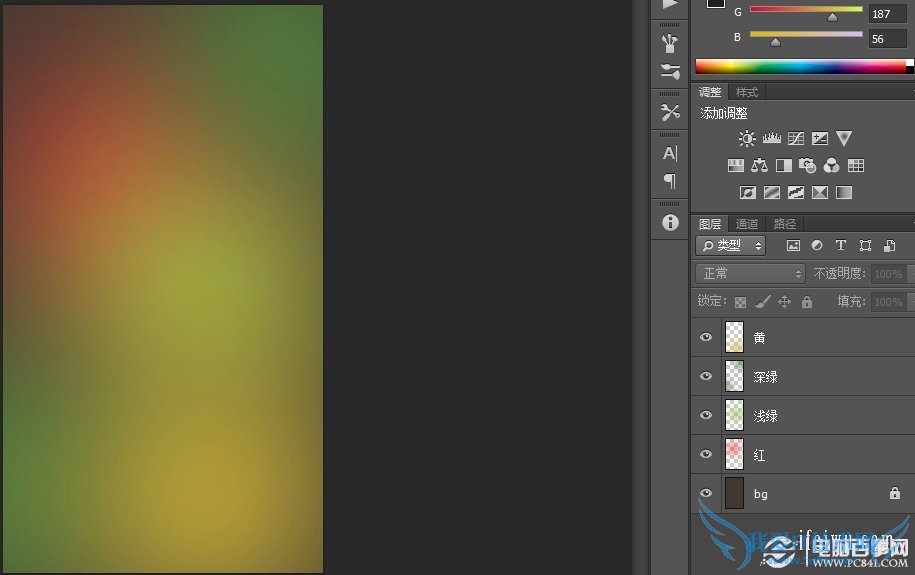Add a Photo Filter adjustment
Screen dimensions: 915x575
tap(808, 166)
